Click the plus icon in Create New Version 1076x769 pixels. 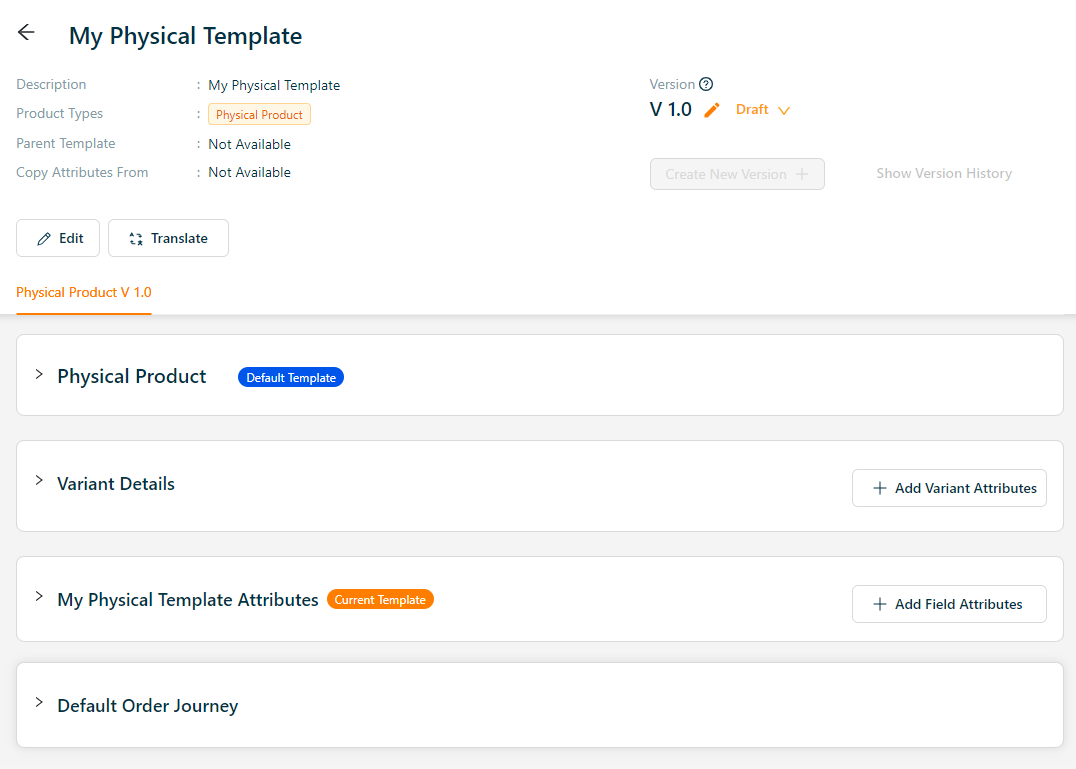pos(802,174)
